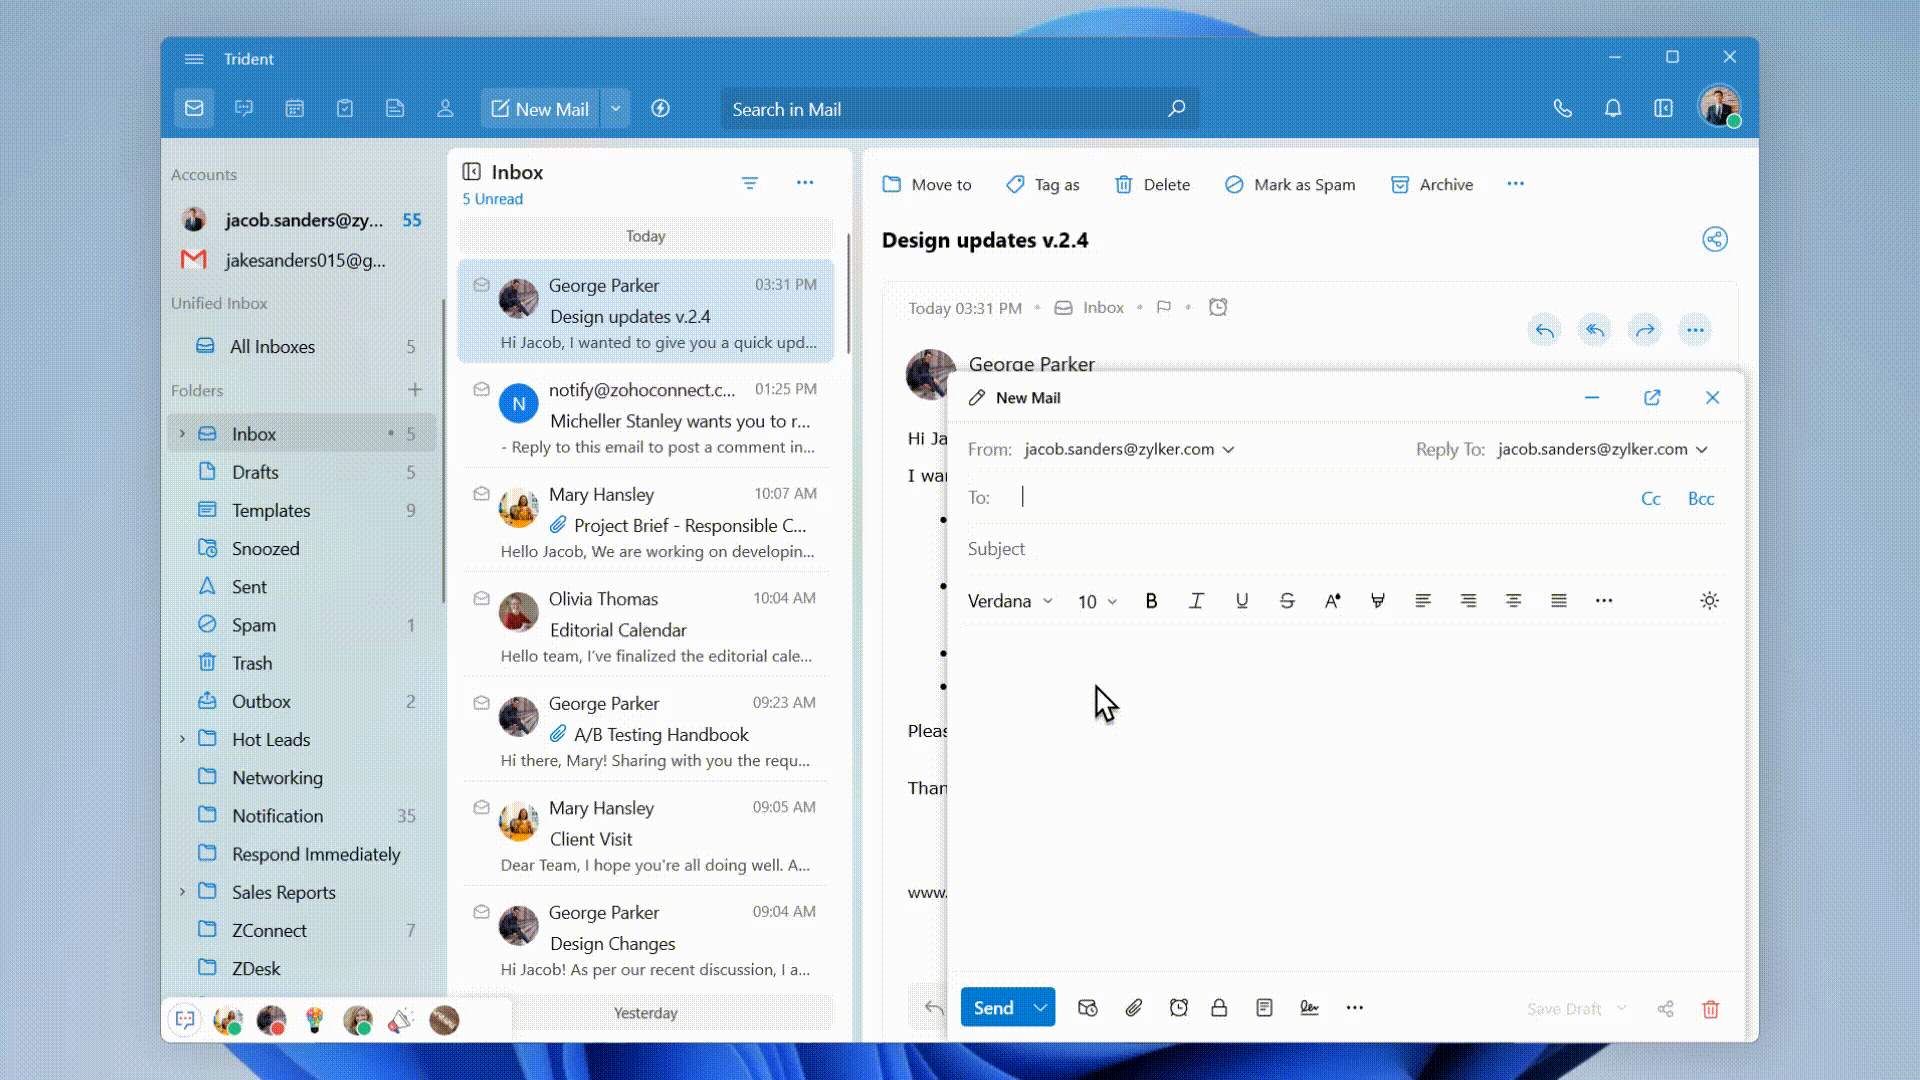This screenshot has width=1920, height=1080.
Task: Toggle the flag on the opened email
Action: click(1163, 308)
